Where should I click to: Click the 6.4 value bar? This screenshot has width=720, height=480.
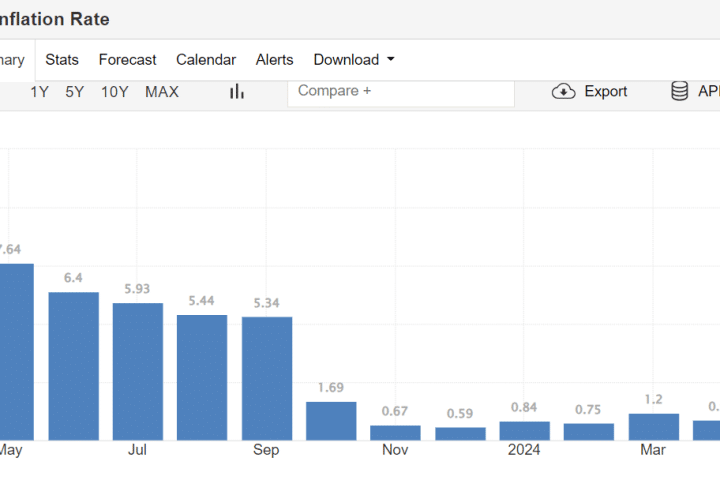point(74,366)
